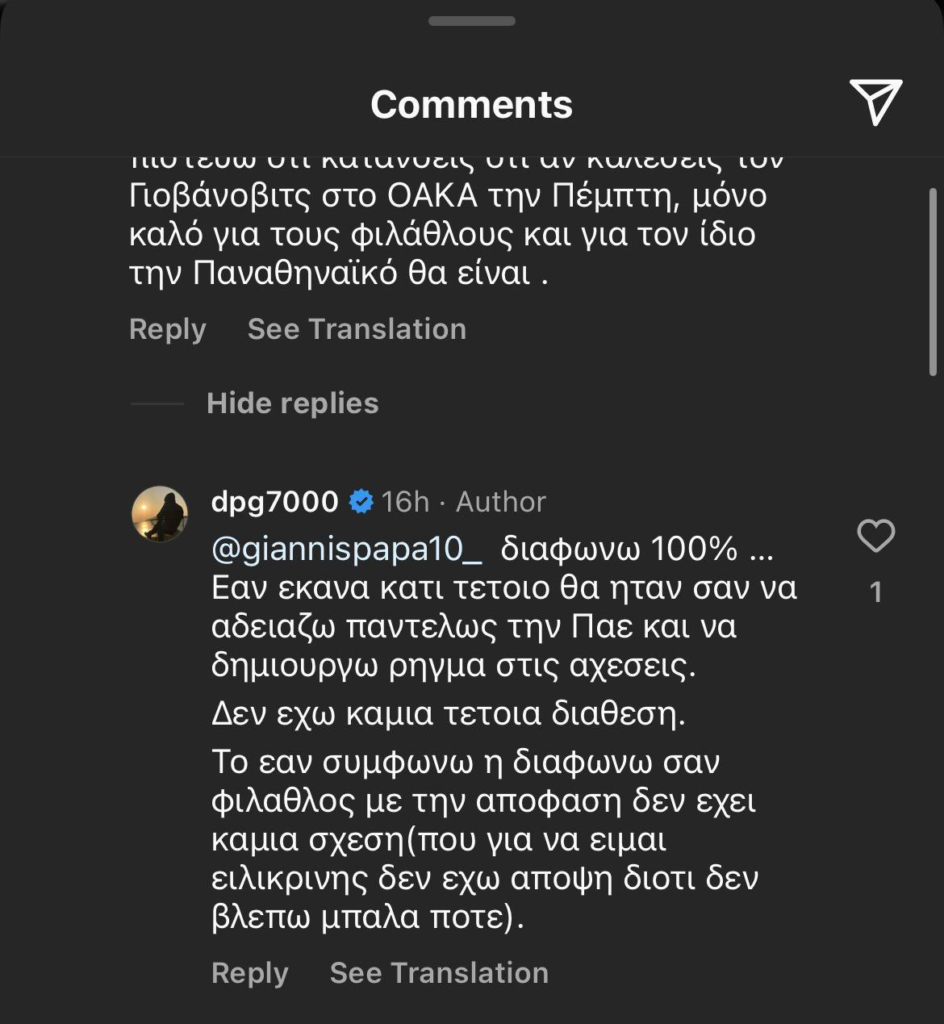View likes count under the heart
Viewport: 944px width, 1024px height.
pyautogui.click(x=876, y=593)
